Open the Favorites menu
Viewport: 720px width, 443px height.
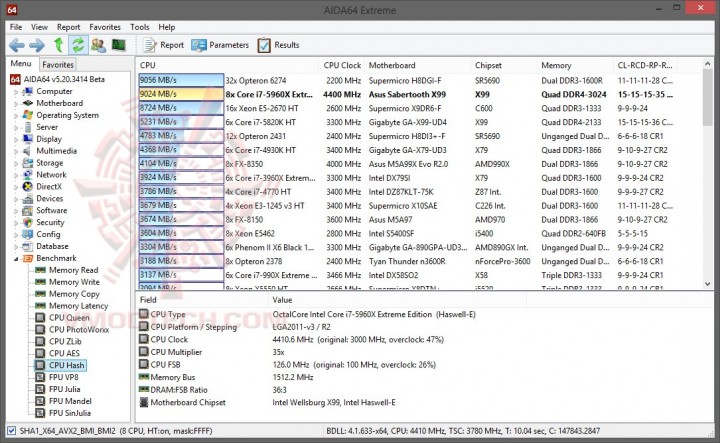coord(105,27)
